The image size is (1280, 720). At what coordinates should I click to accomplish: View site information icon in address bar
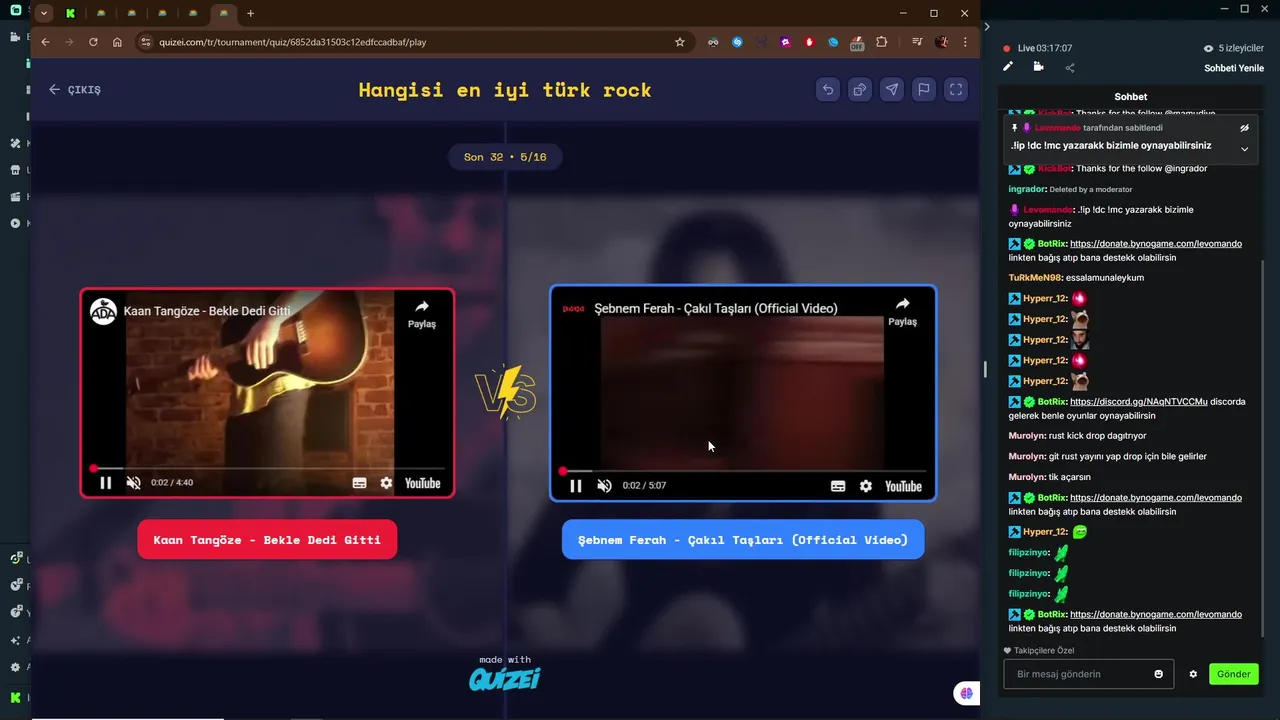coord(145,42)
